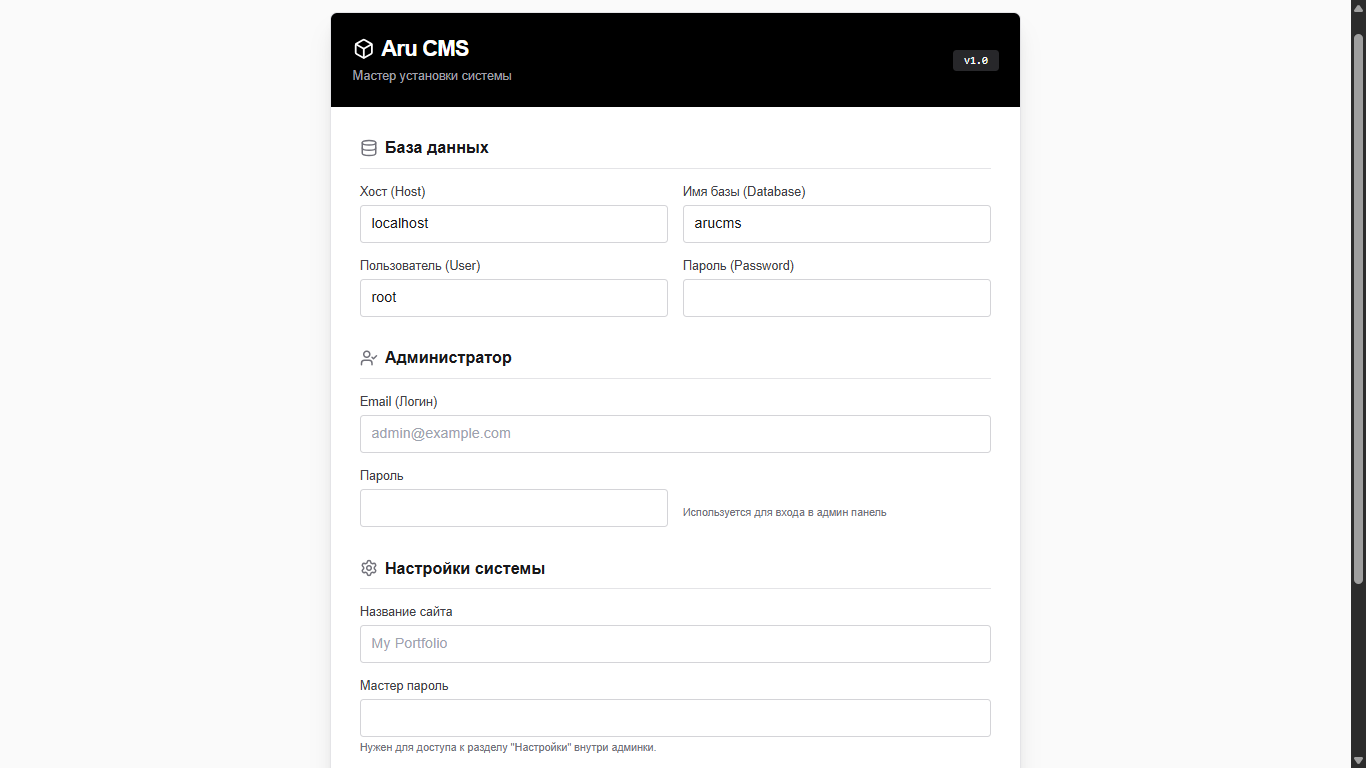Click the page's vertical scrollbar thumb
The image size is (1366, 768).
coord(1358,308)
